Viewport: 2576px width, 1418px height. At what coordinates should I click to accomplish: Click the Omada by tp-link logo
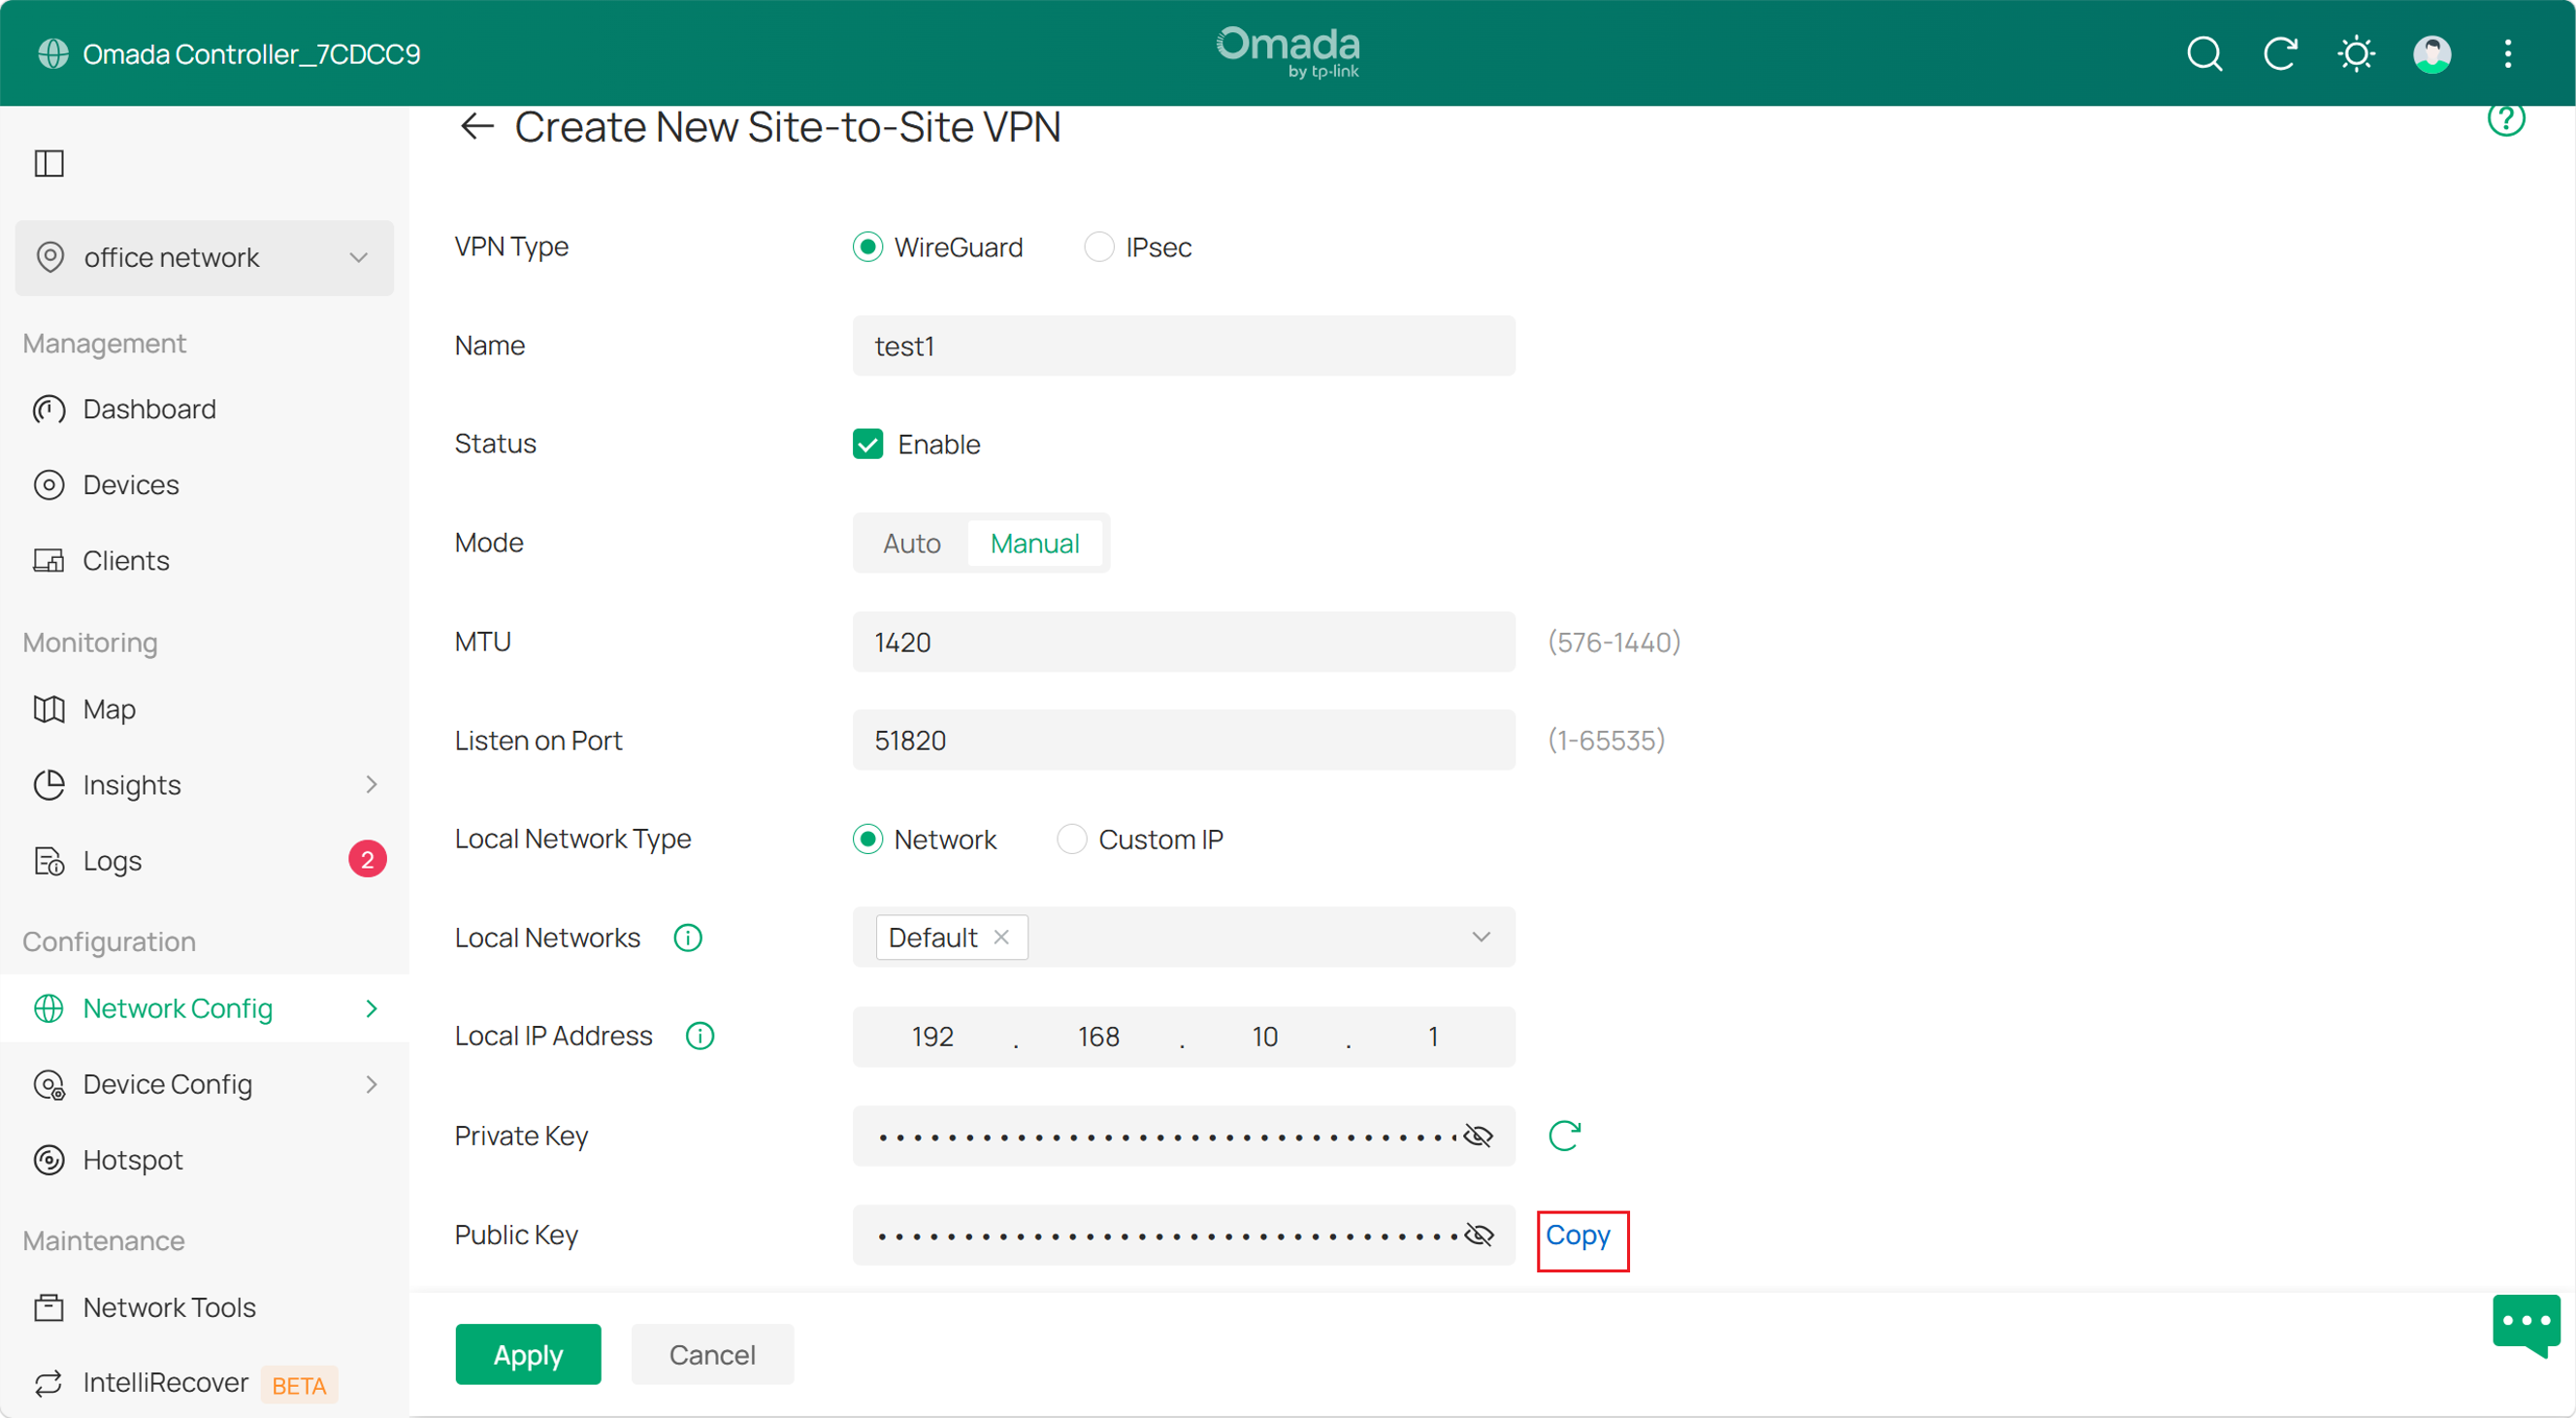1288,52
